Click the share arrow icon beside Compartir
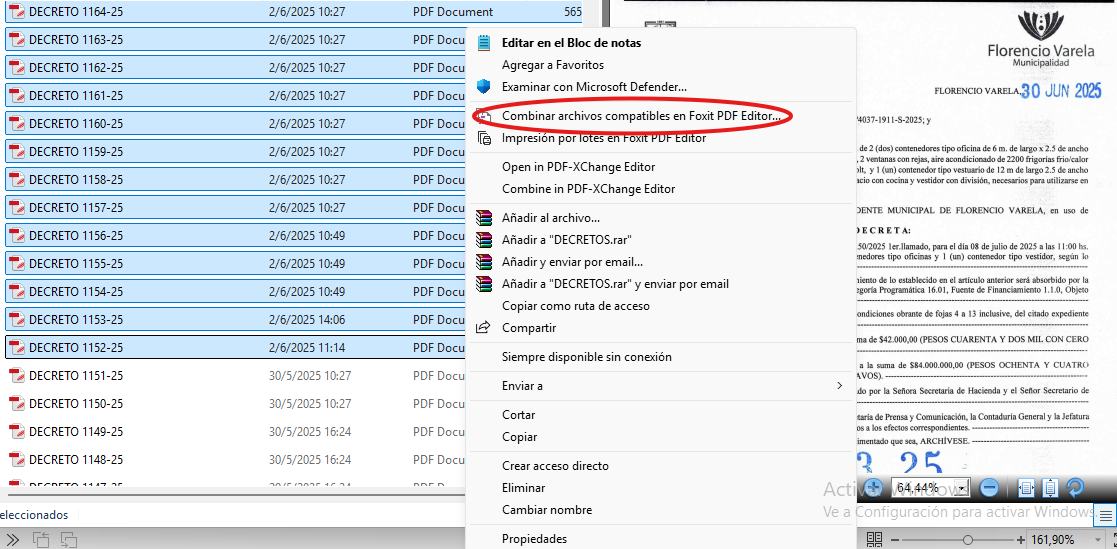The image size is (1117, 549). pyautogui.click(x=484, y=328)
